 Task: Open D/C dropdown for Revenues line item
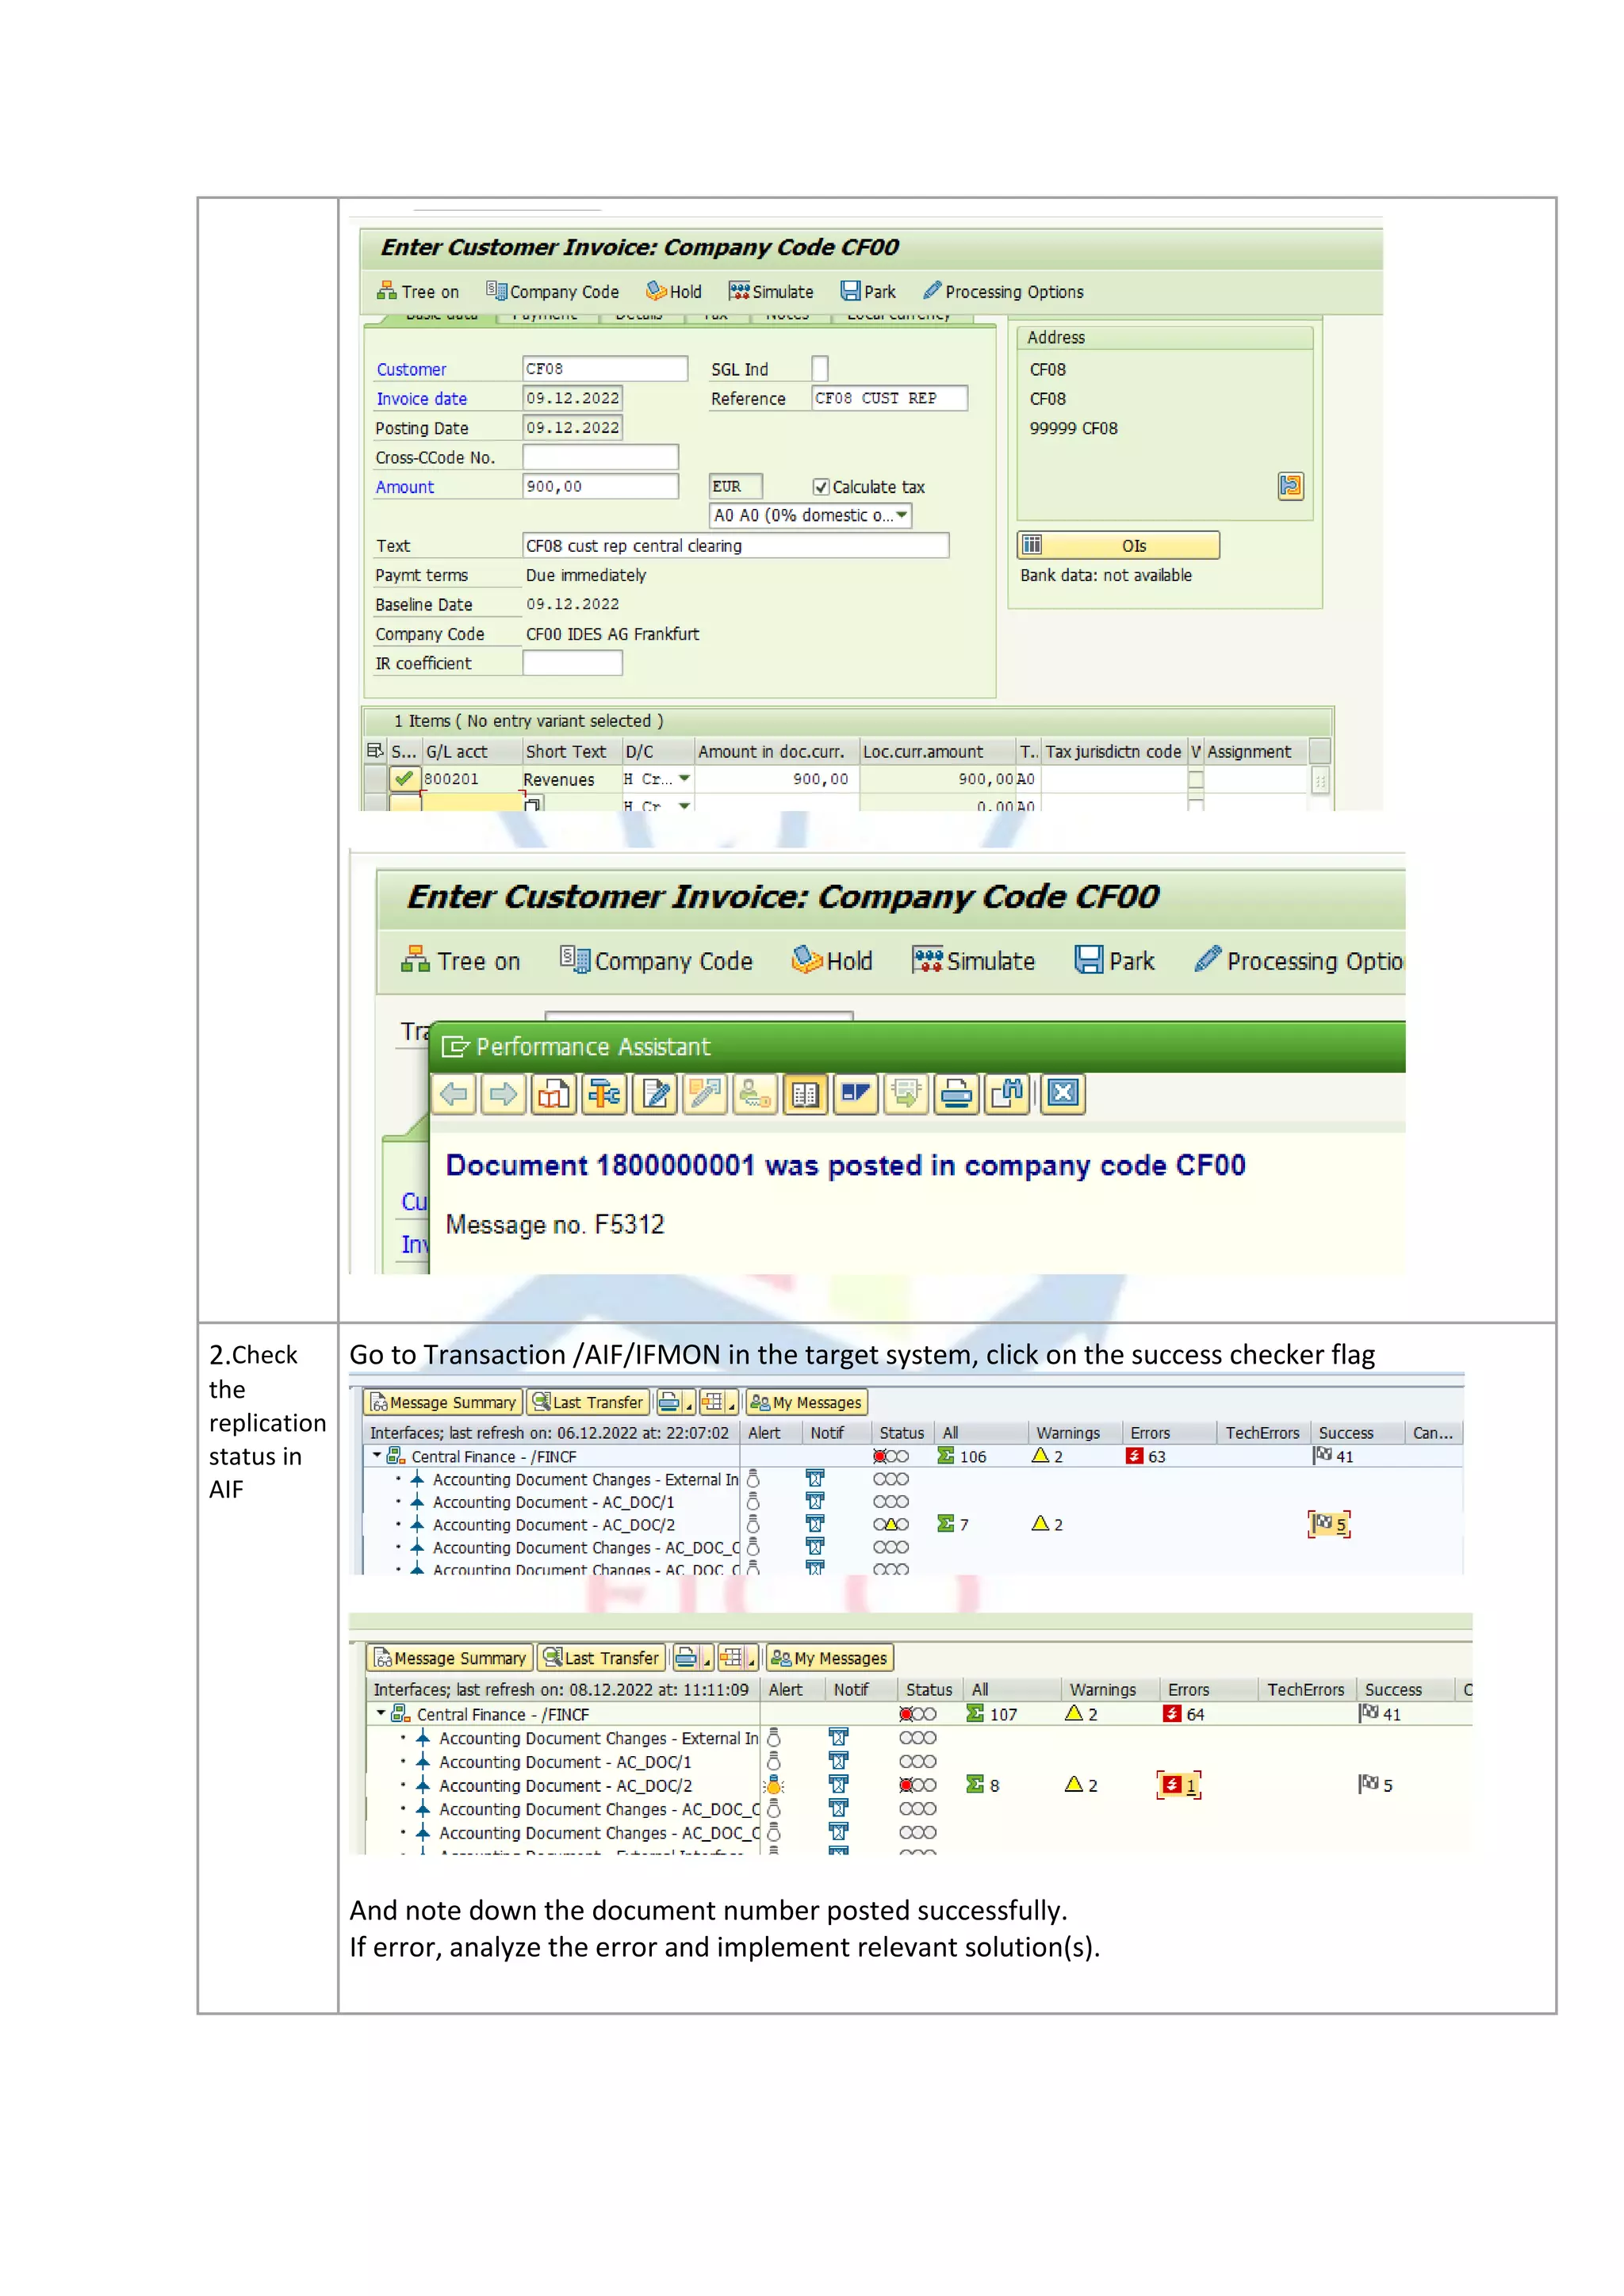684,779
